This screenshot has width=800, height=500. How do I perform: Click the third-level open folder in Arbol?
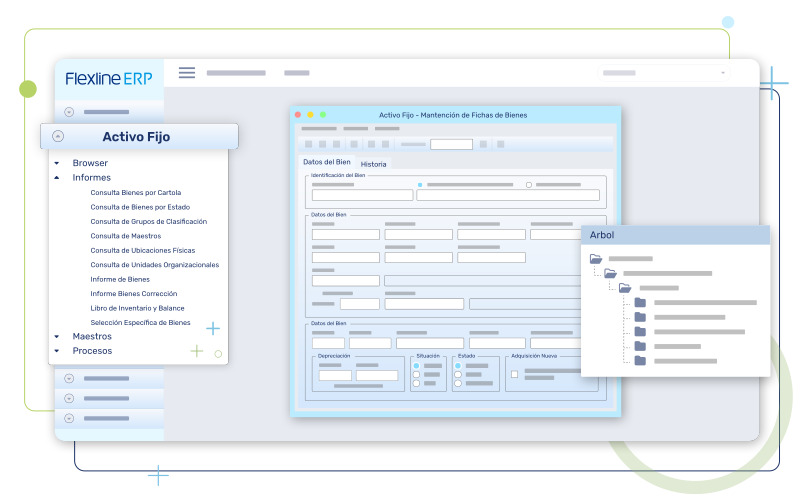(625, 288)
